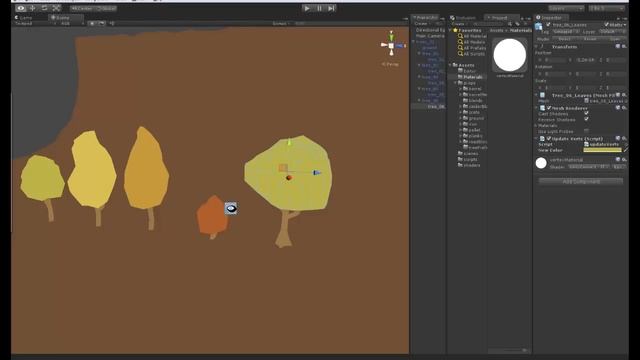Screen dimensions: 640x360
Task: Open the Layers dropdown
Action: 566,8
